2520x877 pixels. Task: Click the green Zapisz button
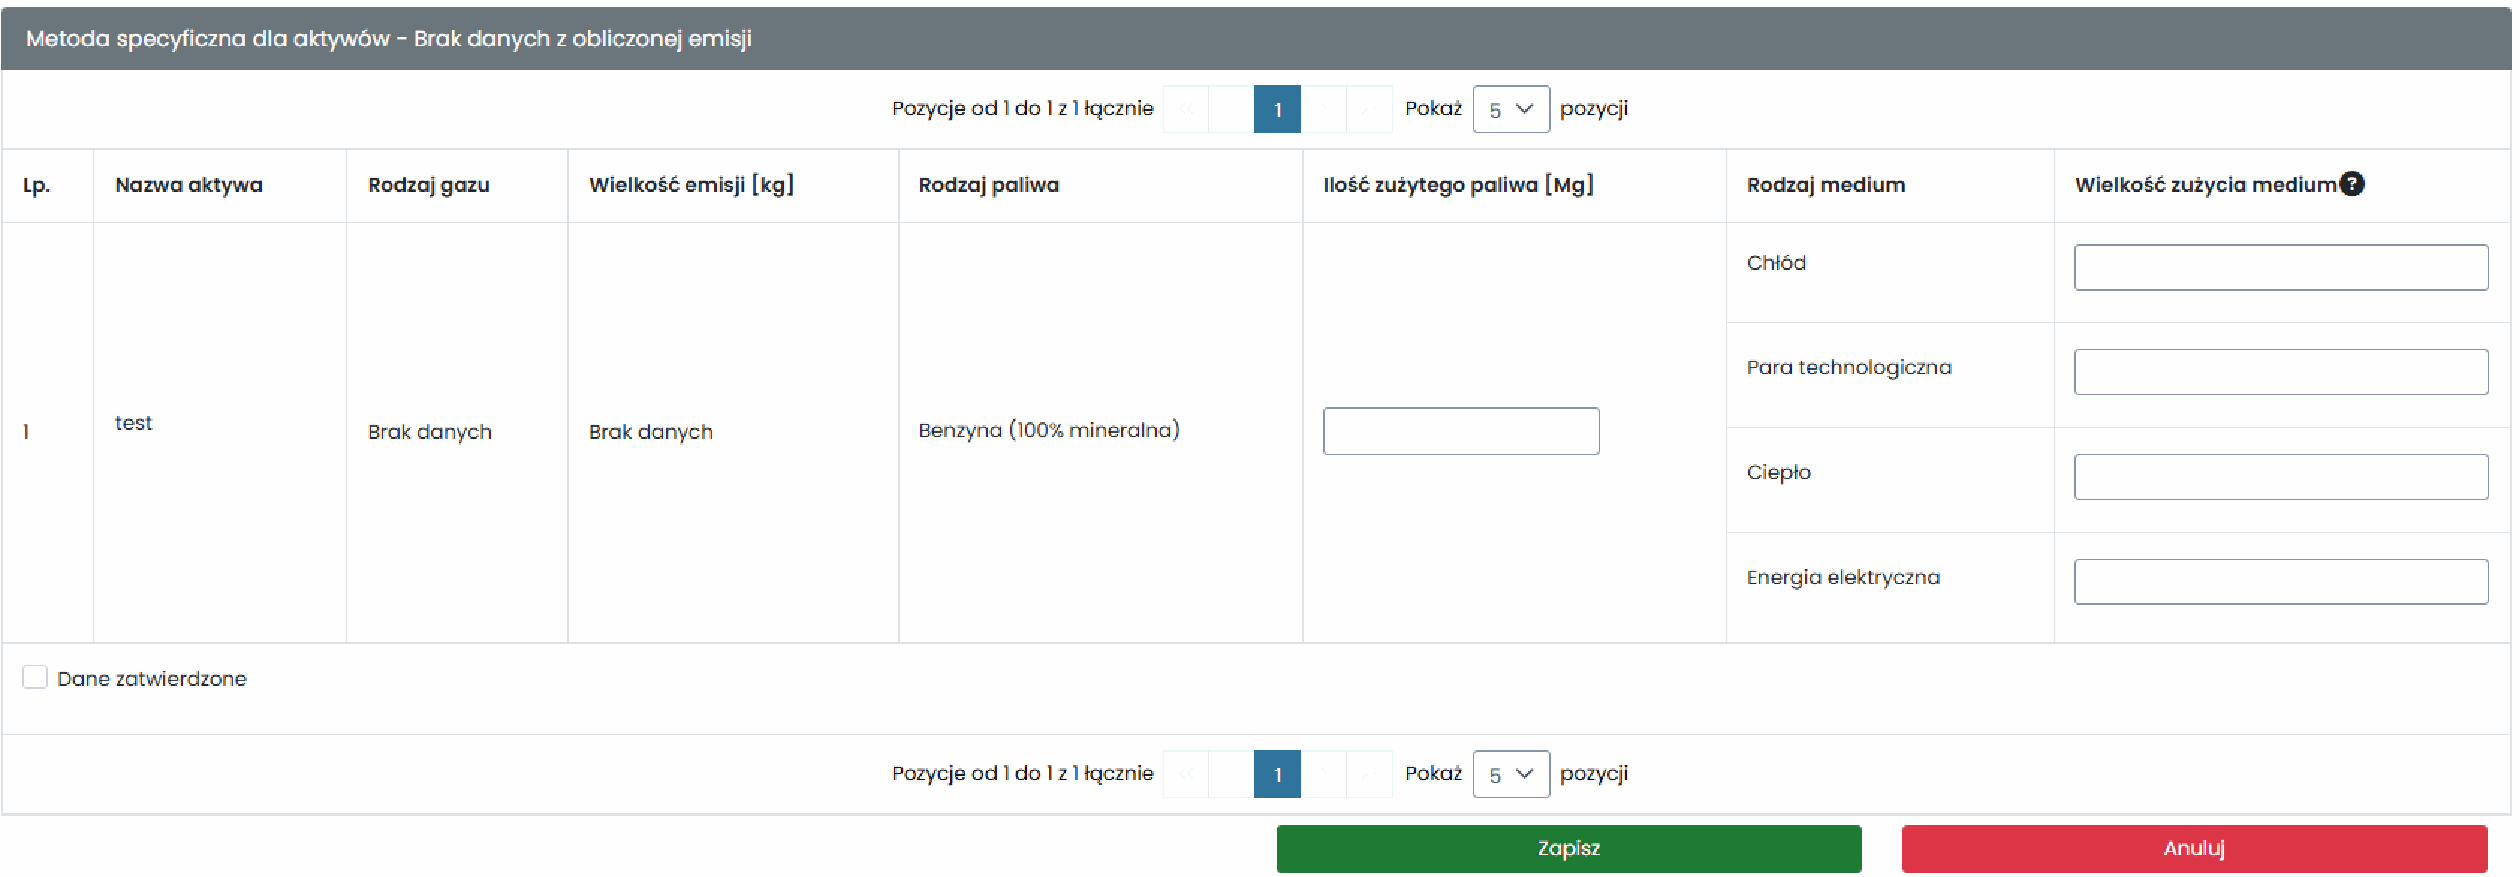tap(1569, 849)
